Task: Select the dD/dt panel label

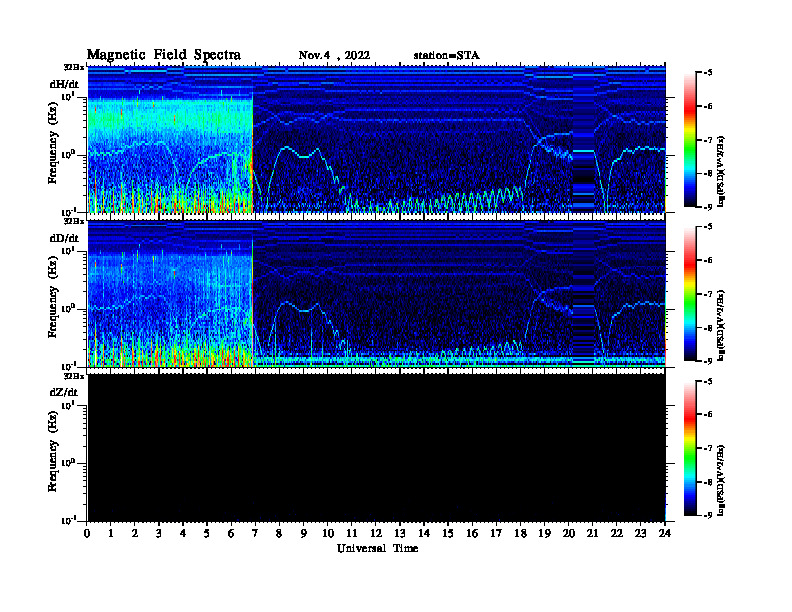Action: pos(64,238)
